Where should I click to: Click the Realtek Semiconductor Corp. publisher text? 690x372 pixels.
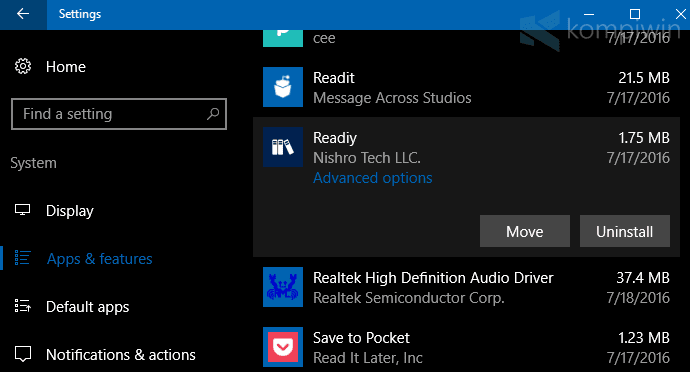409,298
